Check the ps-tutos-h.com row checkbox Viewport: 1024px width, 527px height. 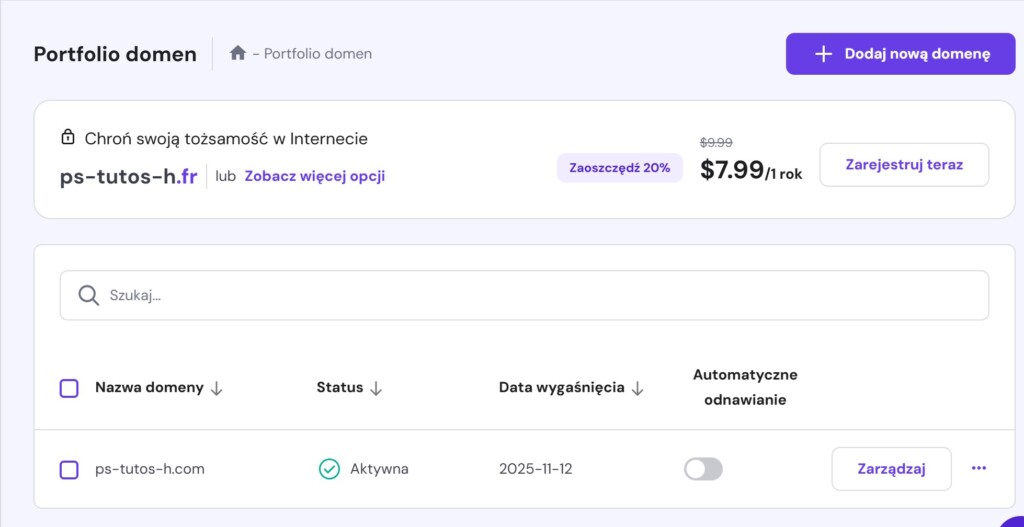click(x=69, y=470)
